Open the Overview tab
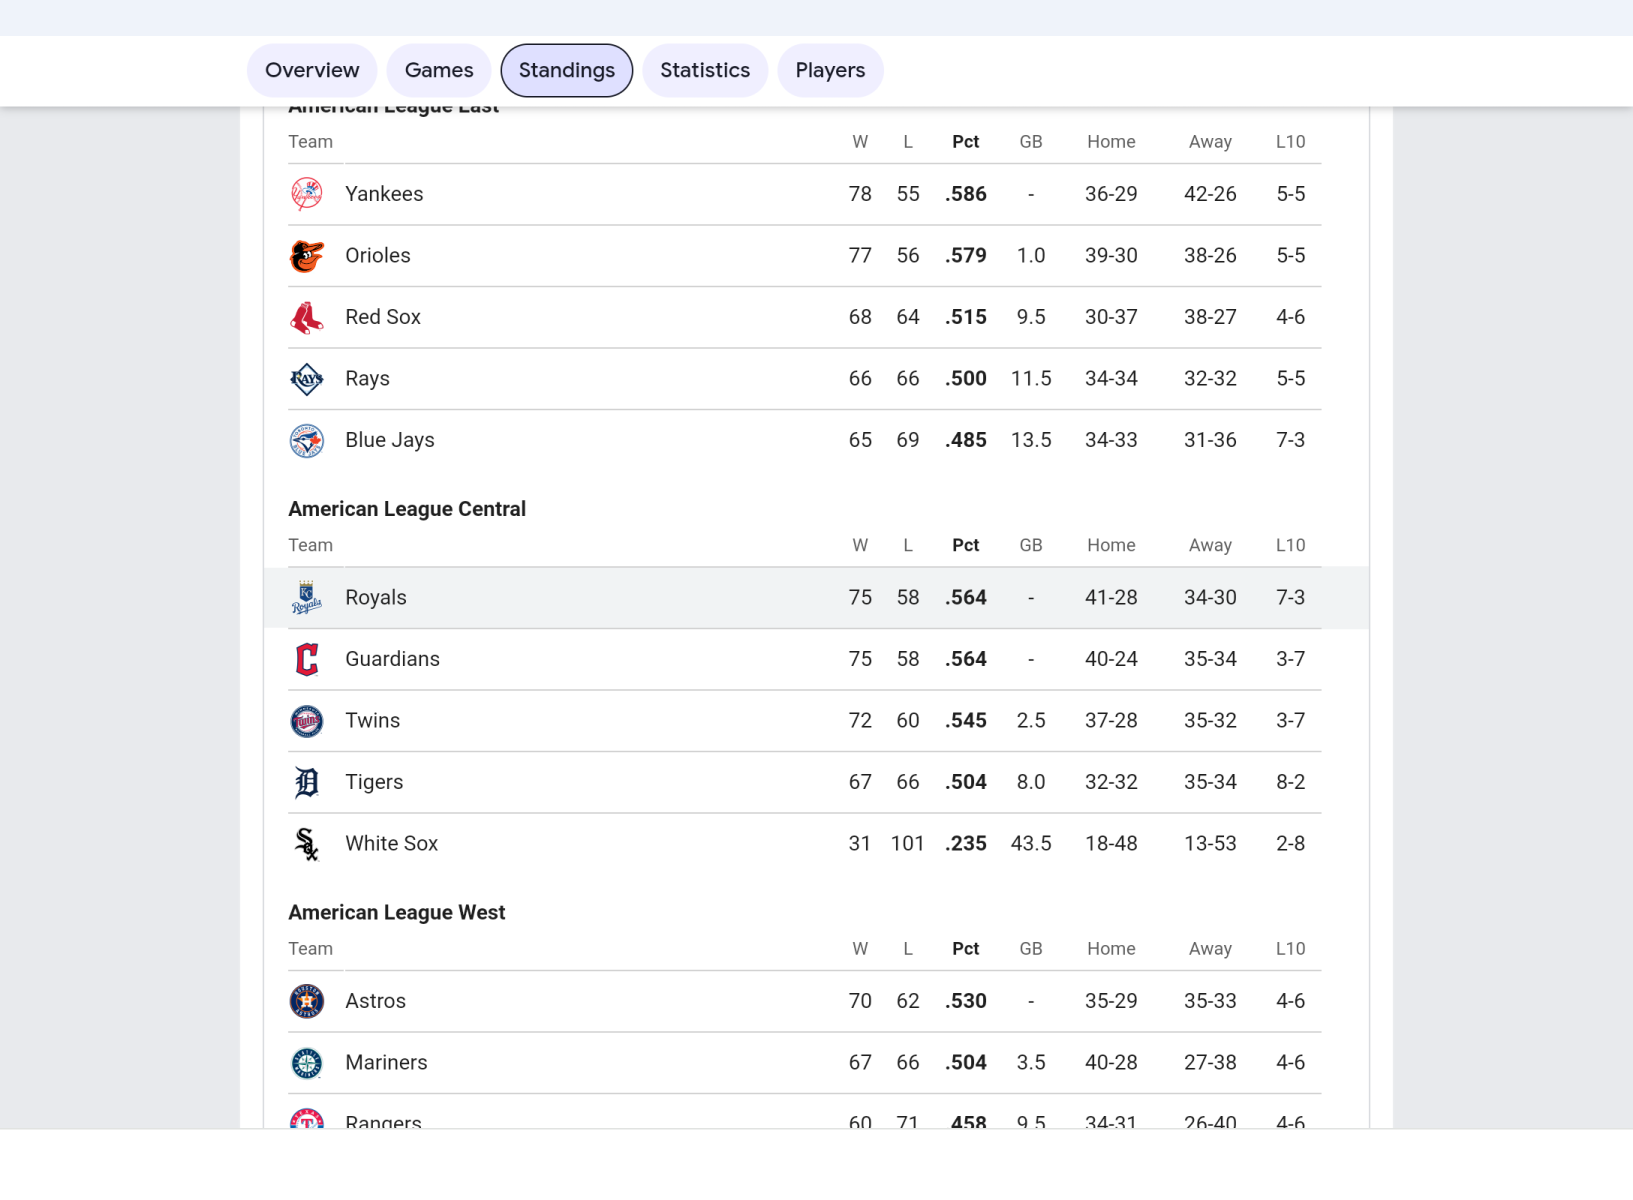 [x=312, y=70]
